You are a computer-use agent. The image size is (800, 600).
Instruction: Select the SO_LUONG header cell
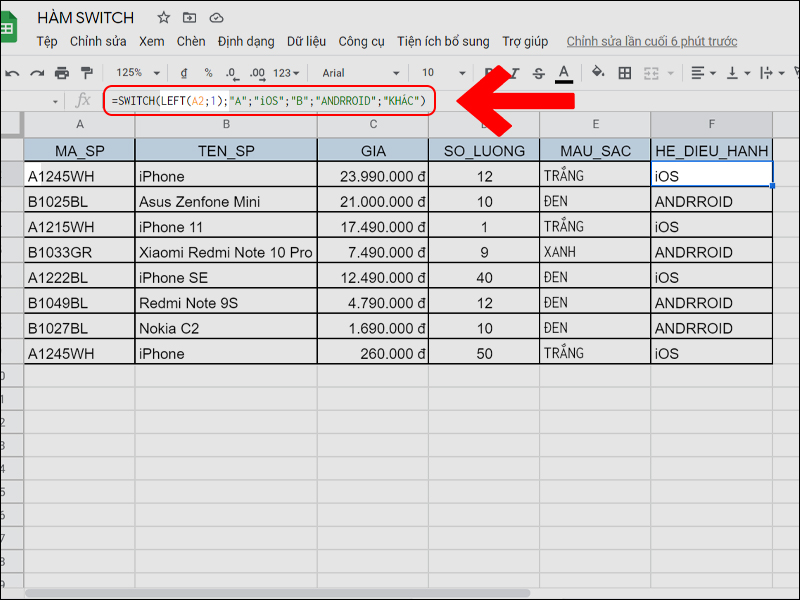[484, 151]
